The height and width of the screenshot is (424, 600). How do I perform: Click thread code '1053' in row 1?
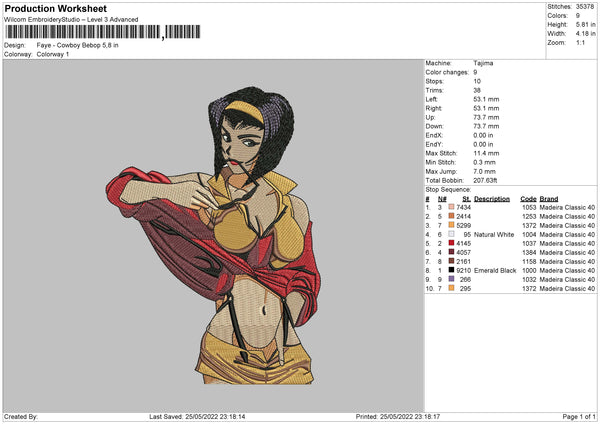[x=529, y=207]
